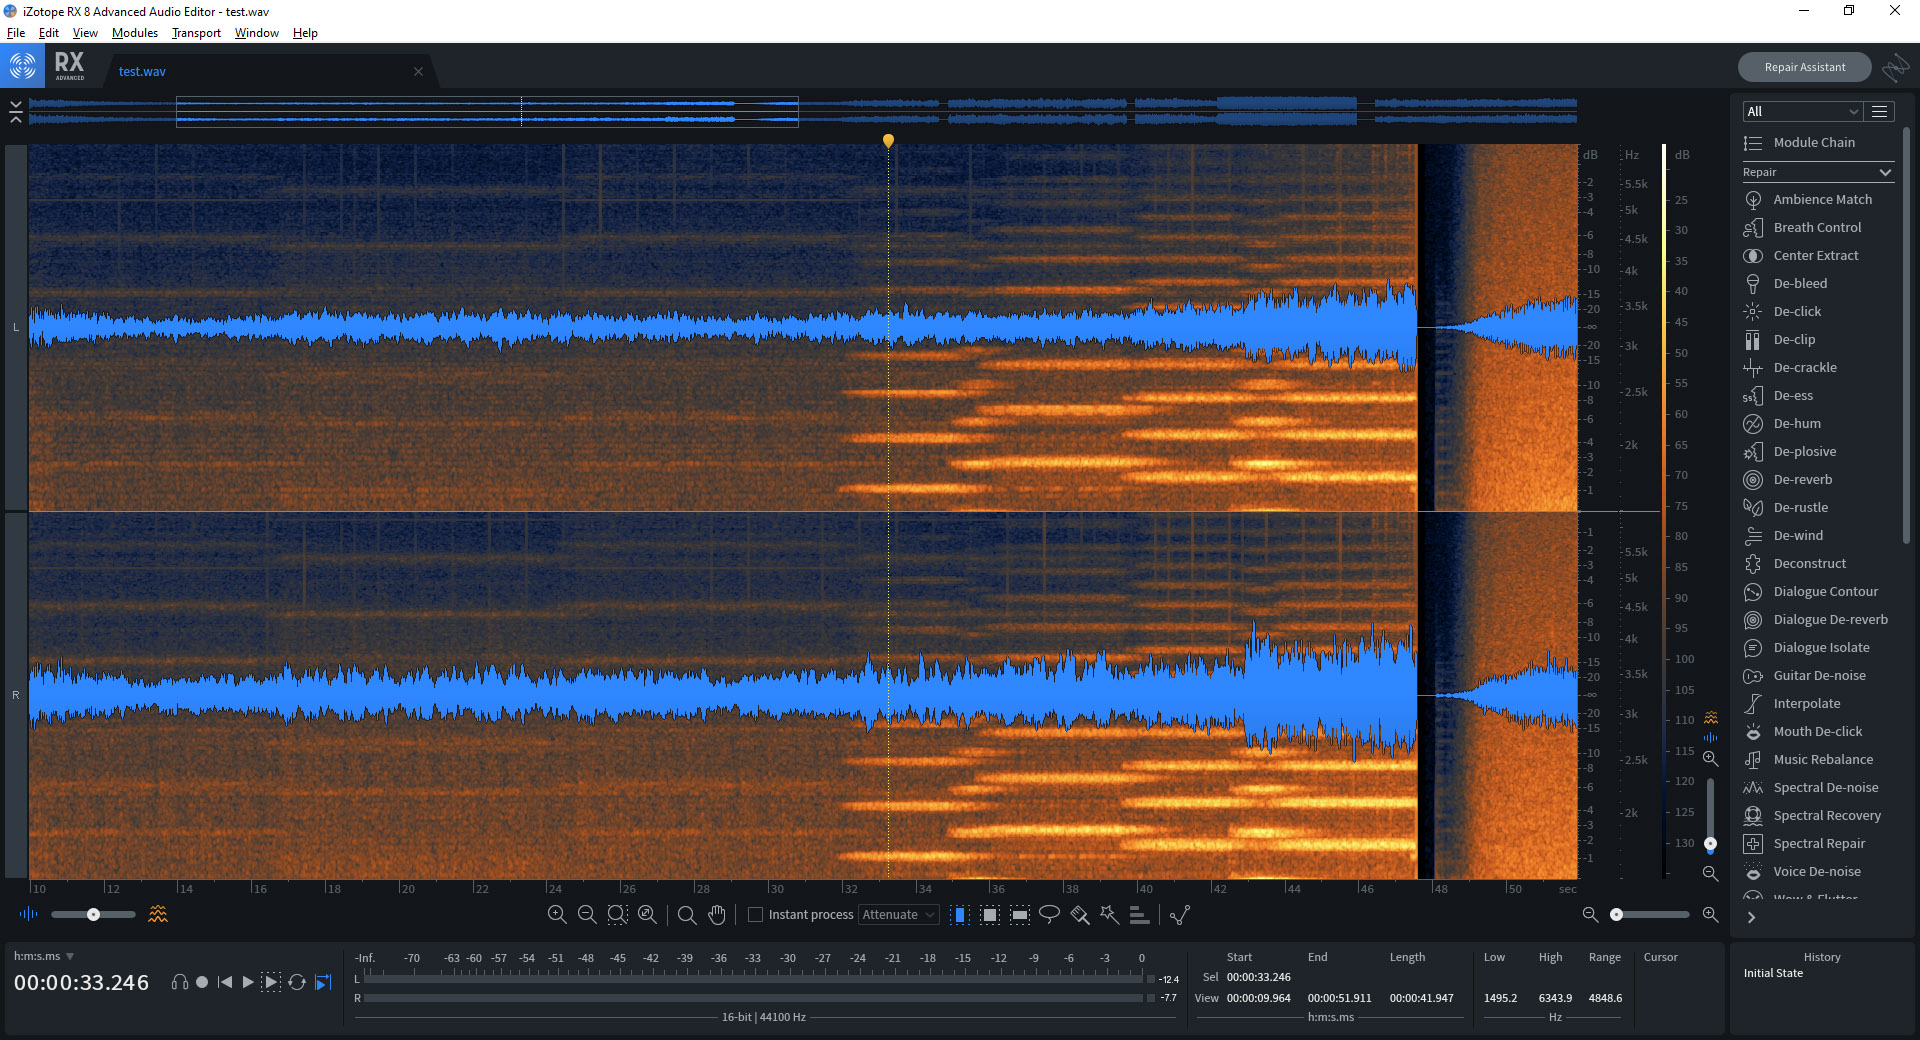1920x1040 pixels.
Task: Click the Repair Assistant button
Action: pos(1804,67)
